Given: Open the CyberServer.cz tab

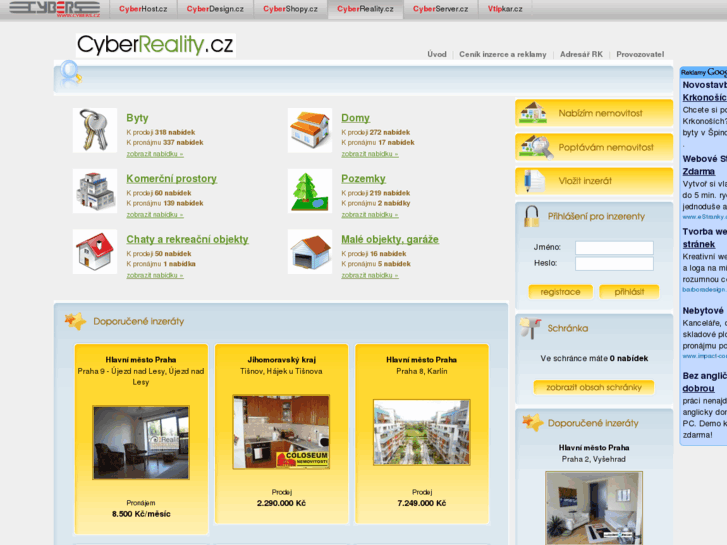Looking at the screenshot, I should pos(440,9).
